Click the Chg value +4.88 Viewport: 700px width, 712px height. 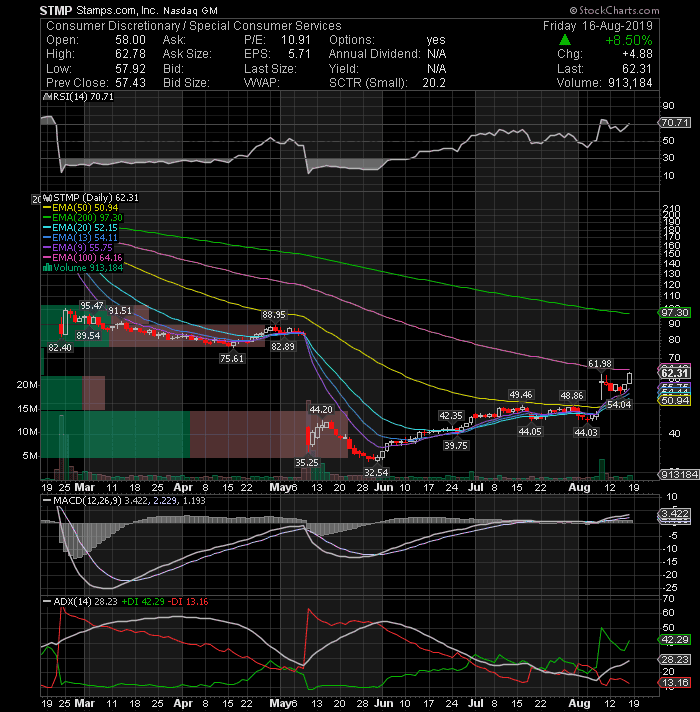click(x=637, y=54)
